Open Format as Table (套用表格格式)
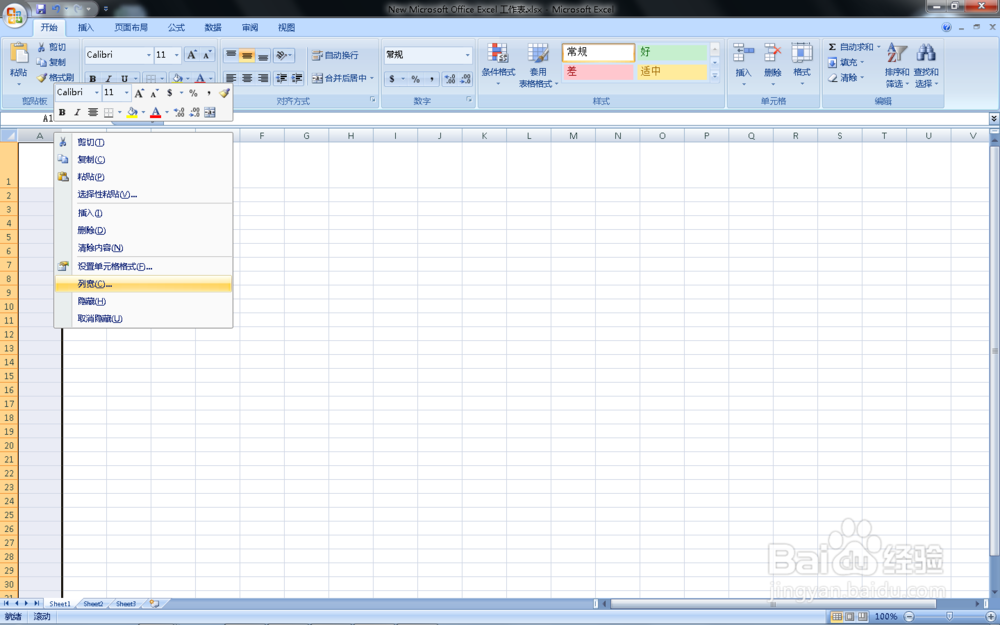This screenshot has height=625, width=1000. click(538, 64)
